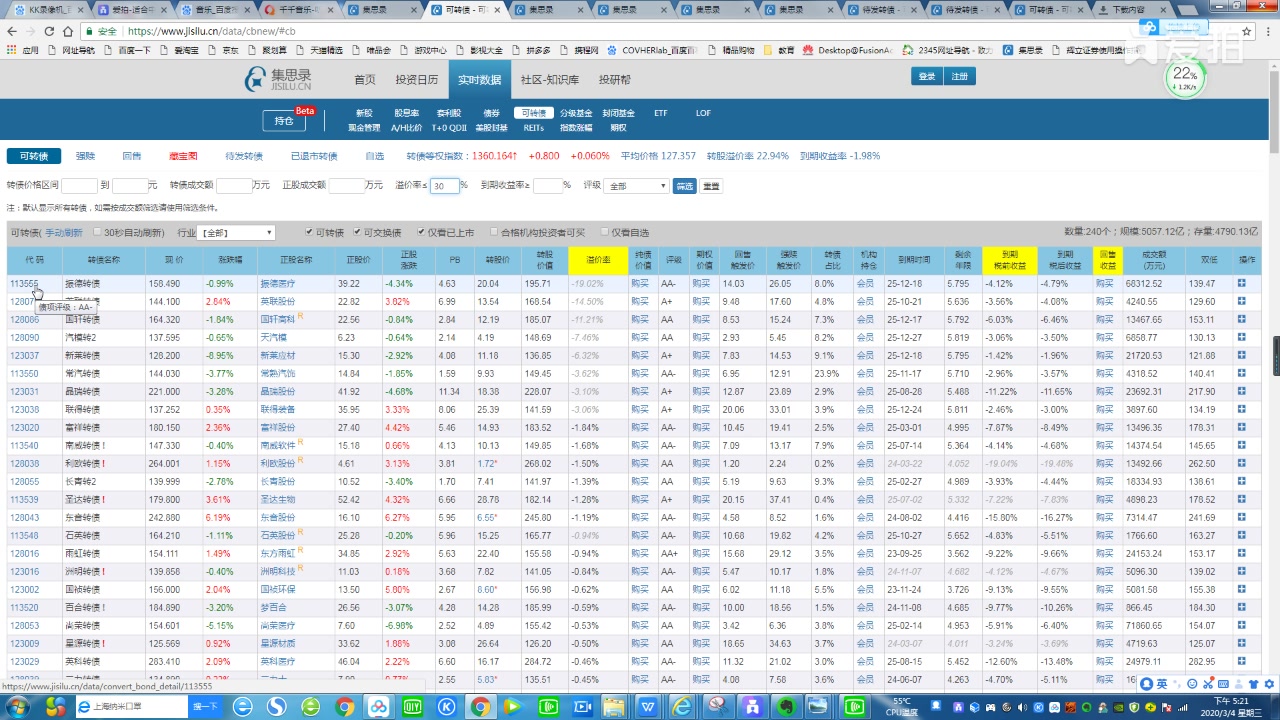Image resolution: width=1280 pixels, height=720 pixels.
Task: Sort by the 现价 column header
Action: 174,260
